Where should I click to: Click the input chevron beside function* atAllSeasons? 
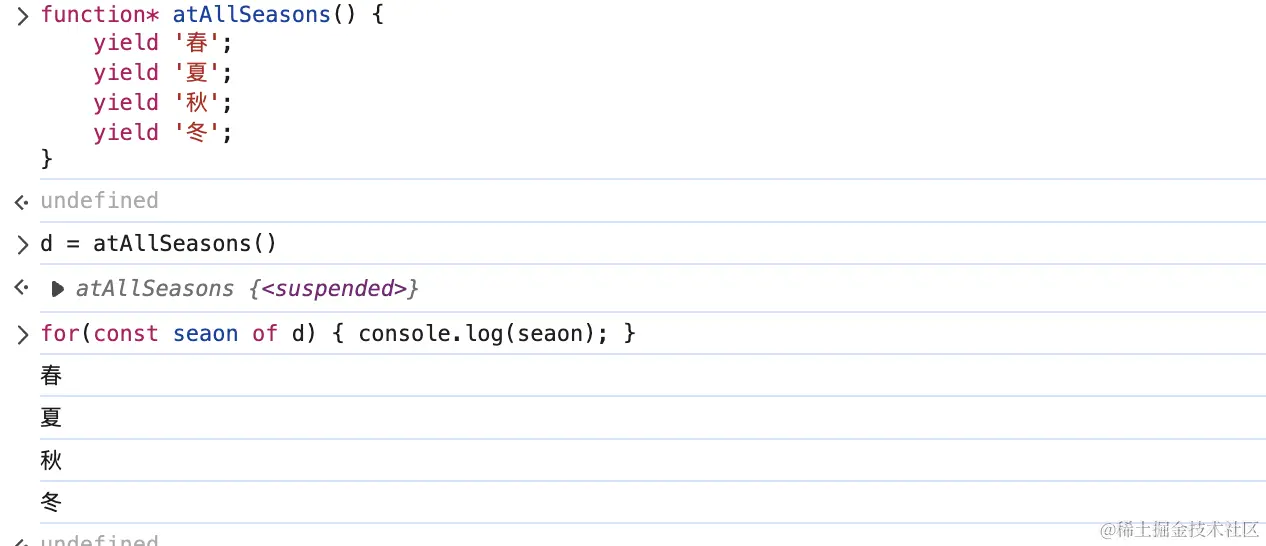click(22, 16)
